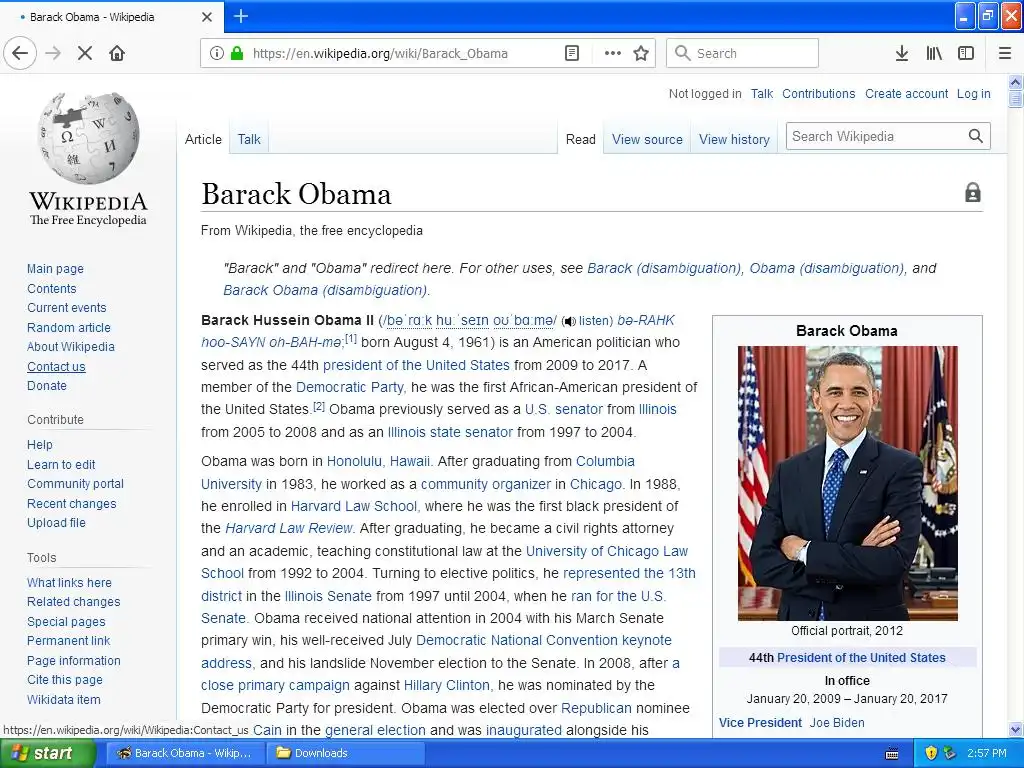Click the Contact us sidebar link
The height and width of the screenshot is (768, 1024).
point(56,366)
